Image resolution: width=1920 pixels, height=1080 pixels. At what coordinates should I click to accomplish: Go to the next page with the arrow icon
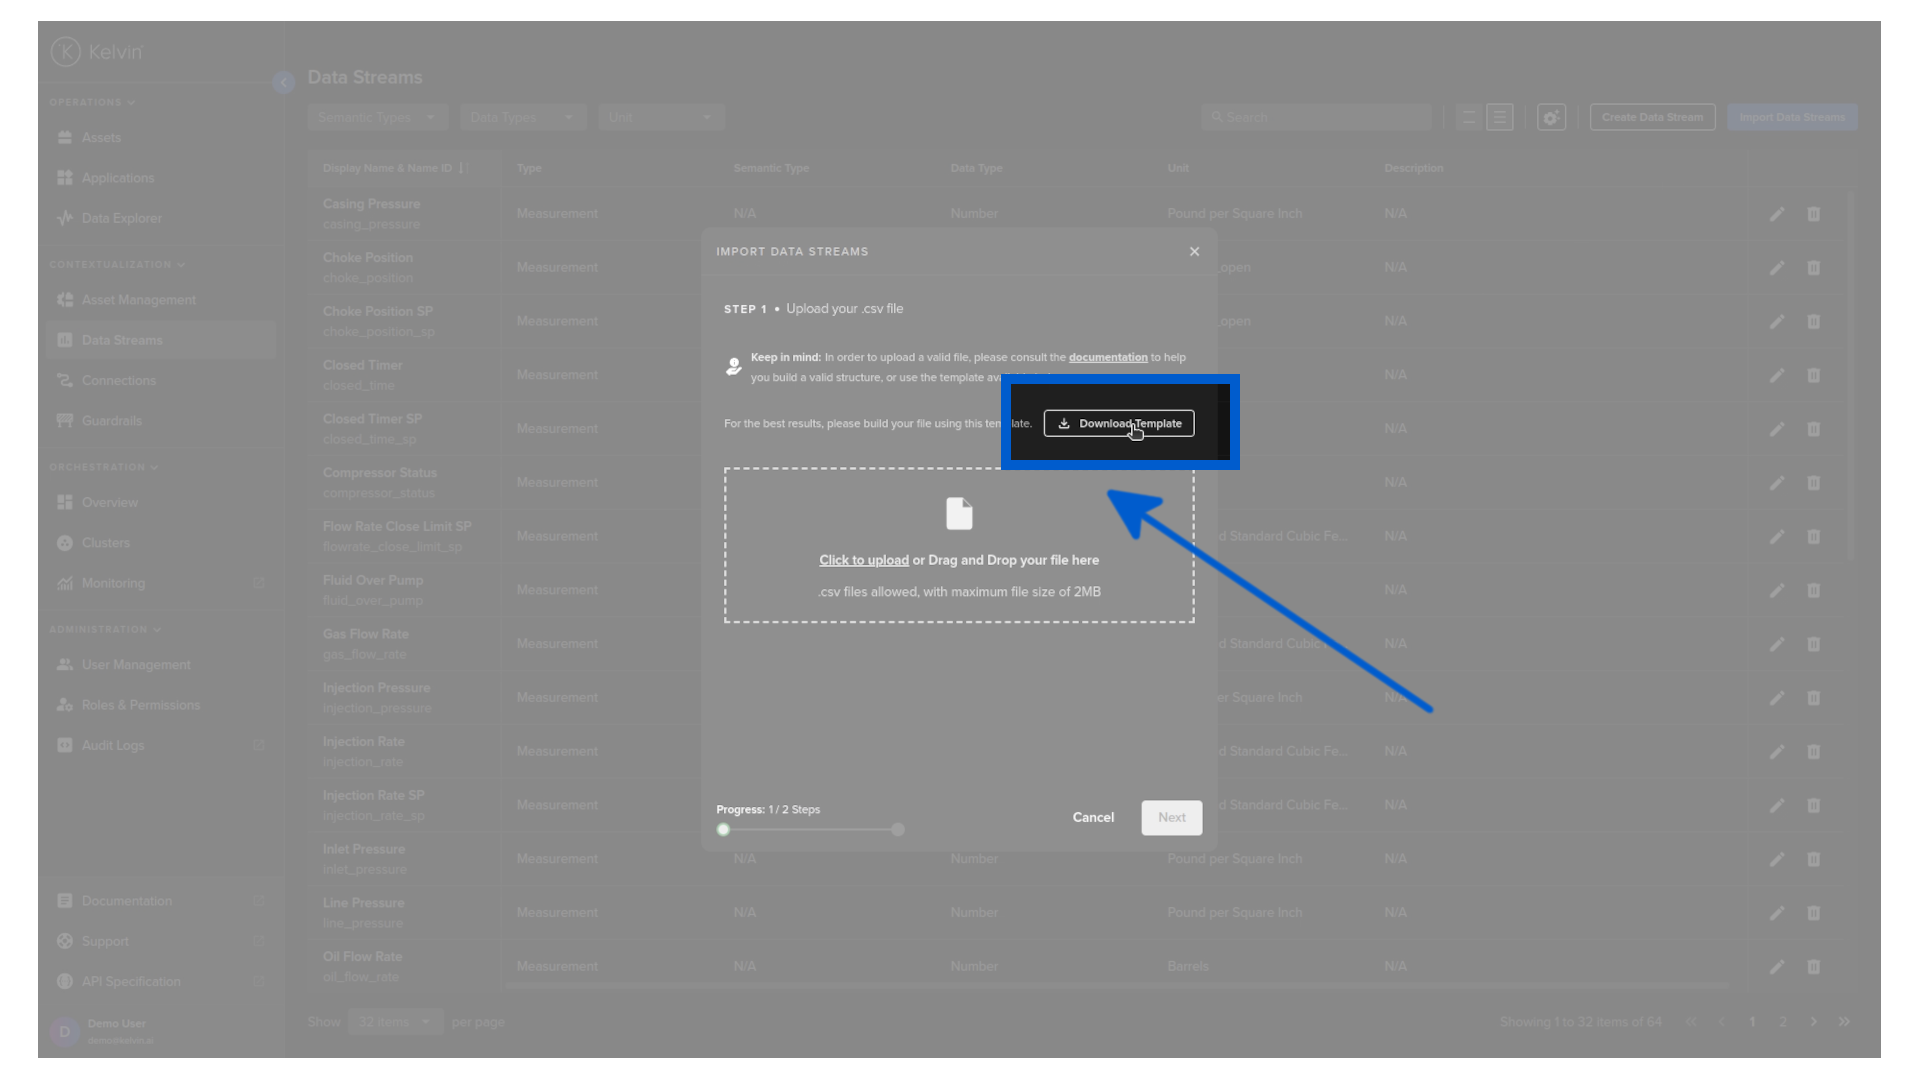(x=1813, y=1022)
